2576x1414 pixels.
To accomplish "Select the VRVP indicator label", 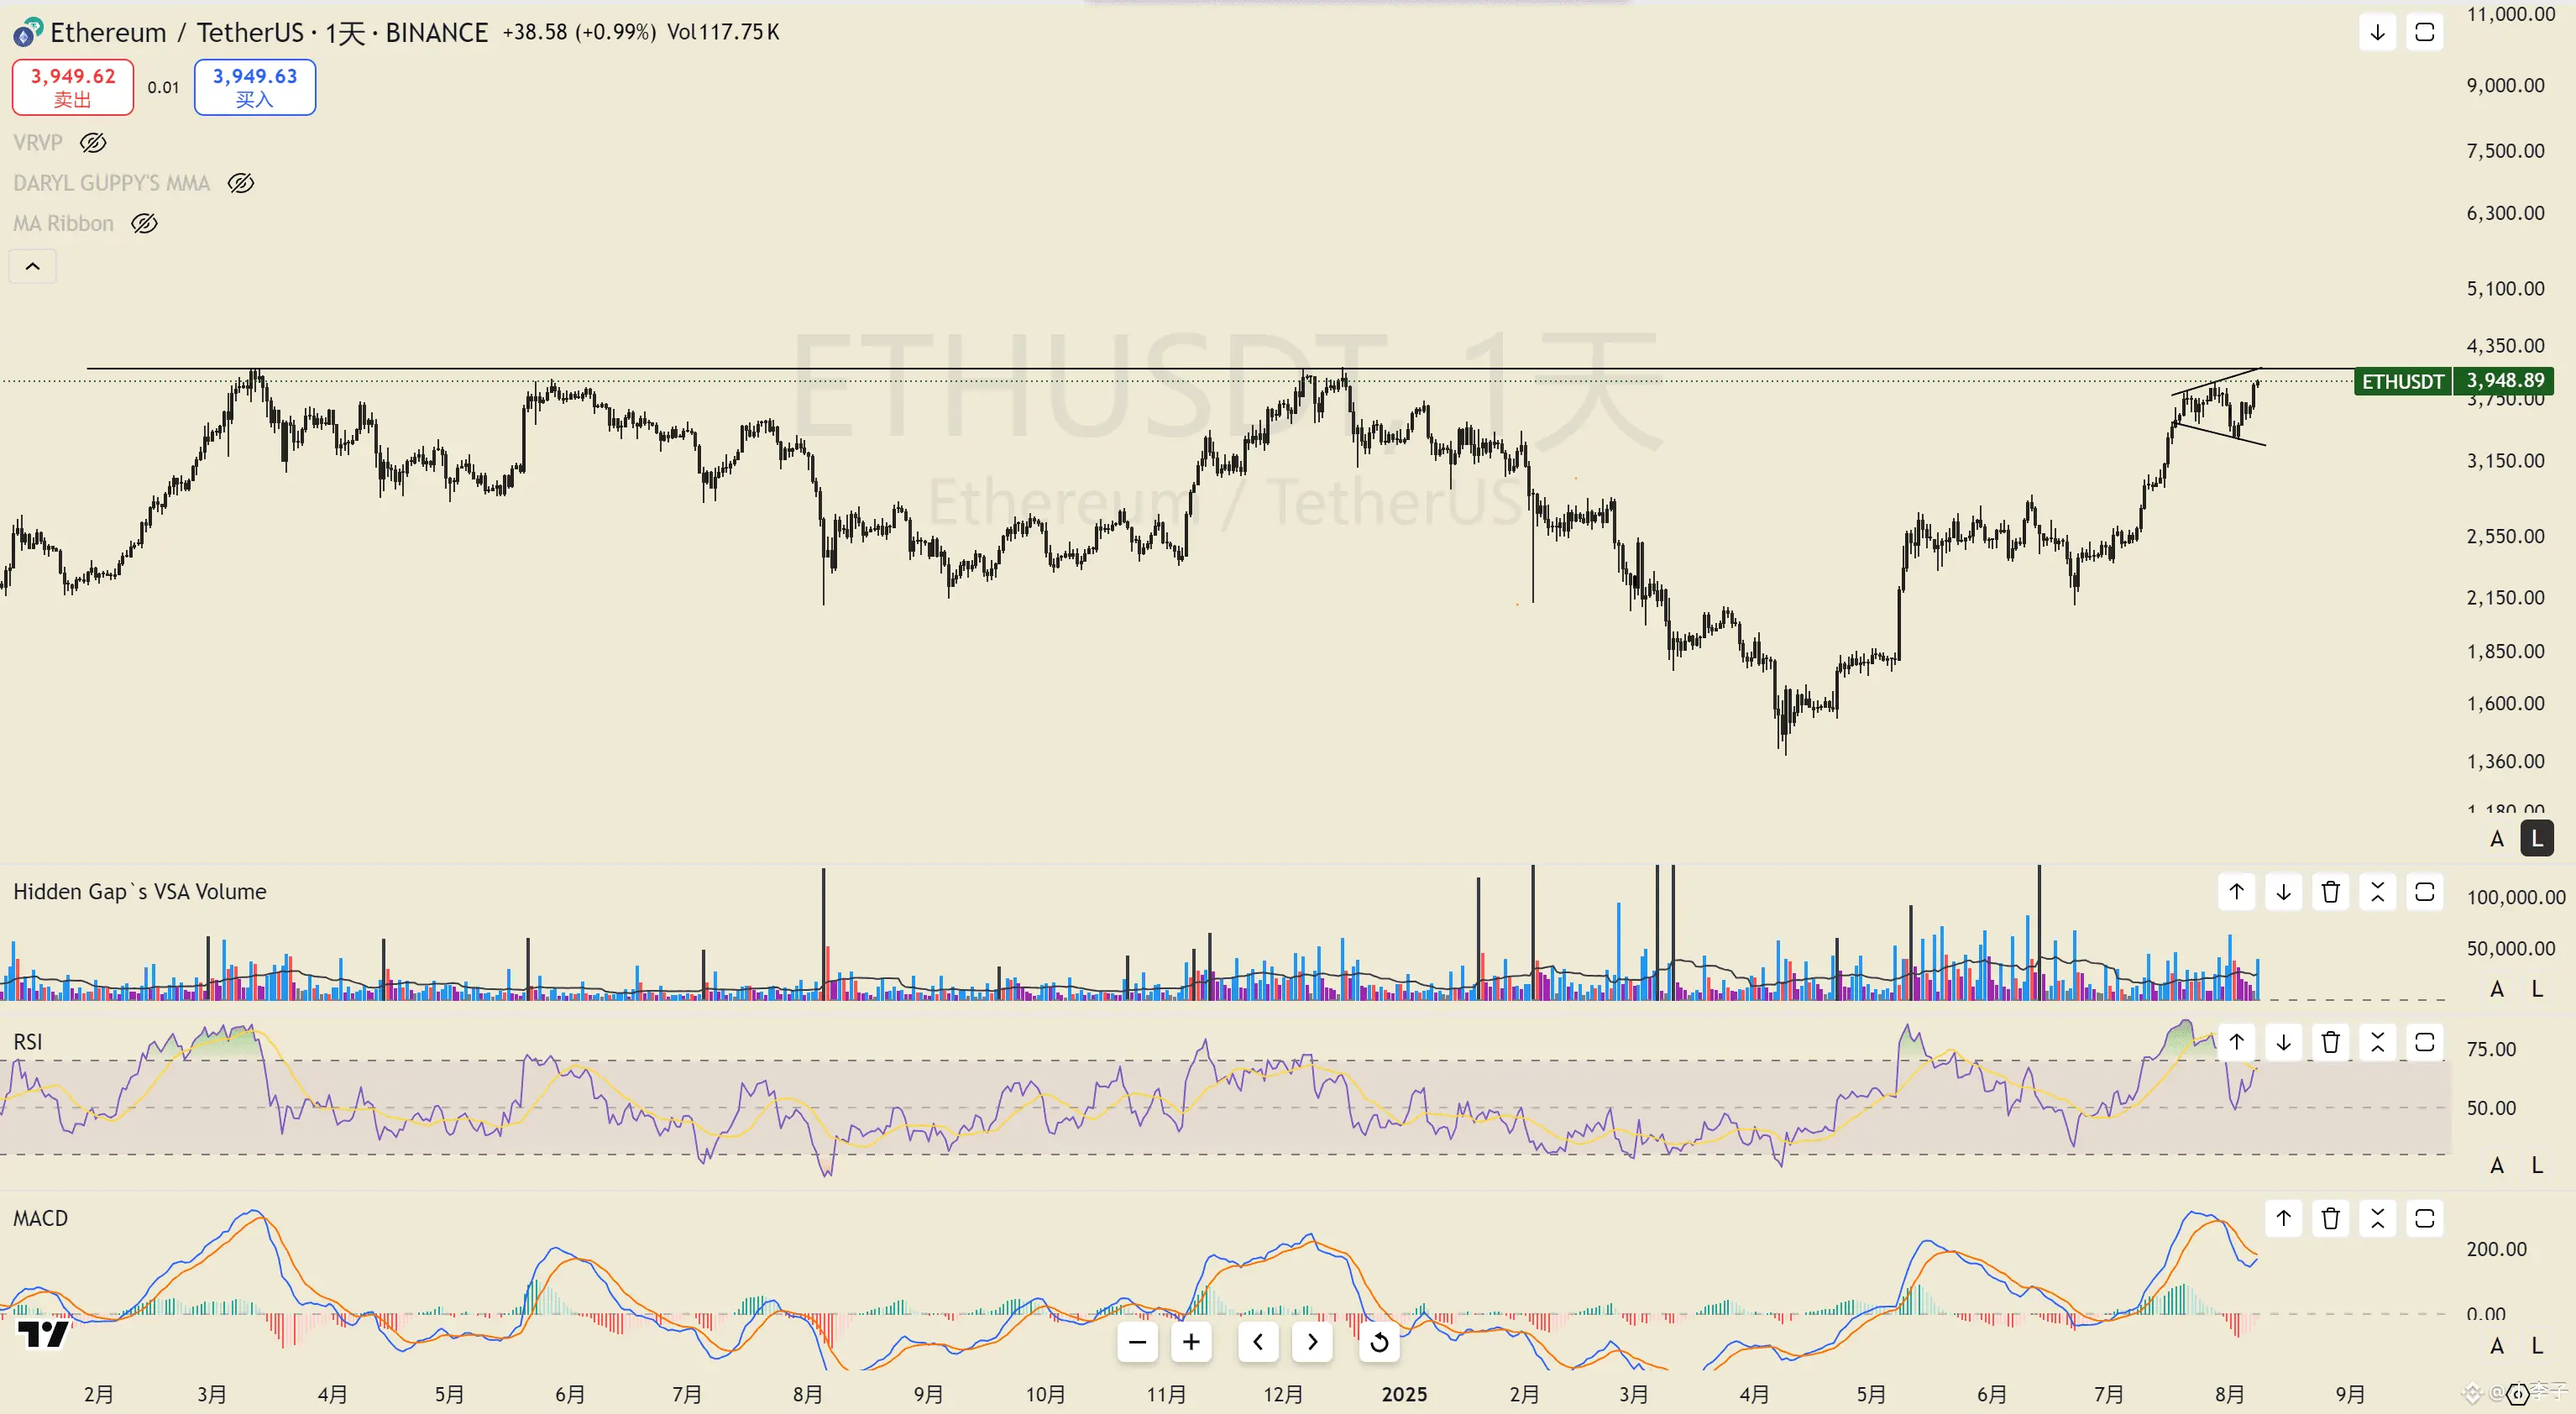I will point(38,143).
